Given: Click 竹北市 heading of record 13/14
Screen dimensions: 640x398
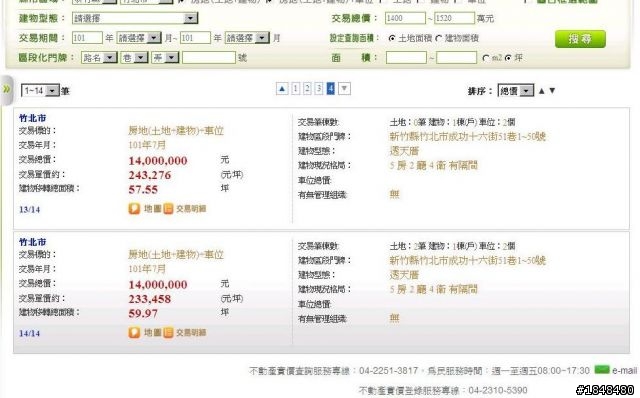Looking at the screenshot, I should coord(33,118).
